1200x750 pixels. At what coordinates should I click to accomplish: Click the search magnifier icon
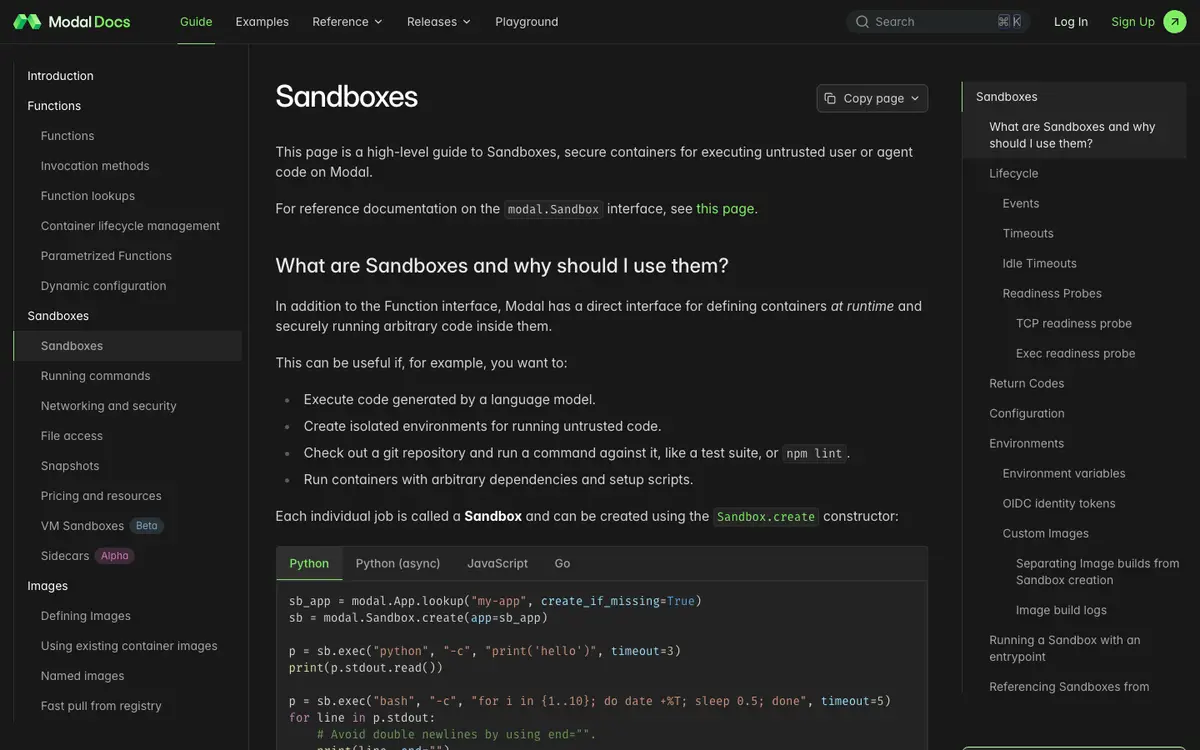862,21
